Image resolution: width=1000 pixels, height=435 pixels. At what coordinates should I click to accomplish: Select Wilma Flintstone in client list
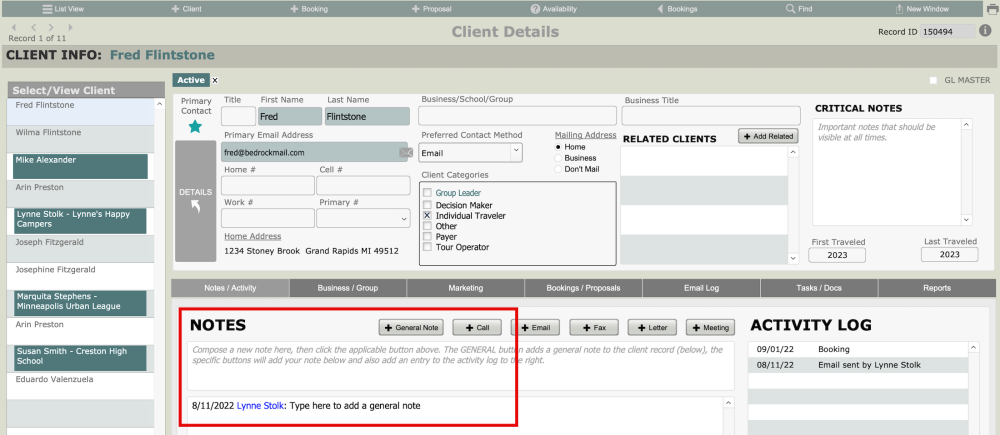tap(81, 138)
